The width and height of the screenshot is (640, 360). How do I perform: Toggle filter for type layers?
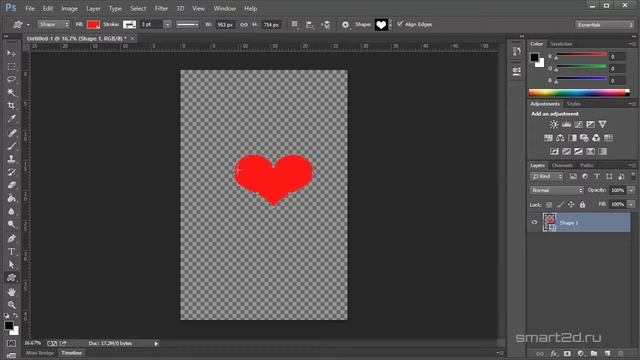597,176
